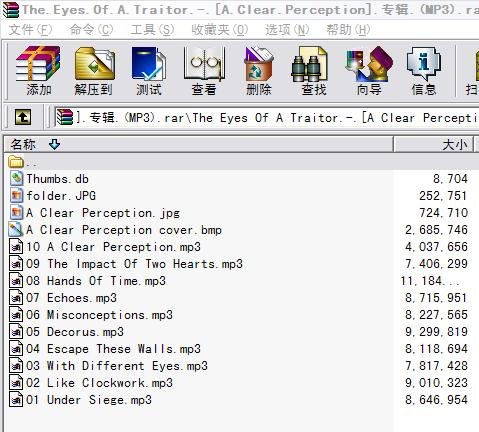Open the Help (帮助) menu
Screen dimensions: 479x432
point(348,30)
